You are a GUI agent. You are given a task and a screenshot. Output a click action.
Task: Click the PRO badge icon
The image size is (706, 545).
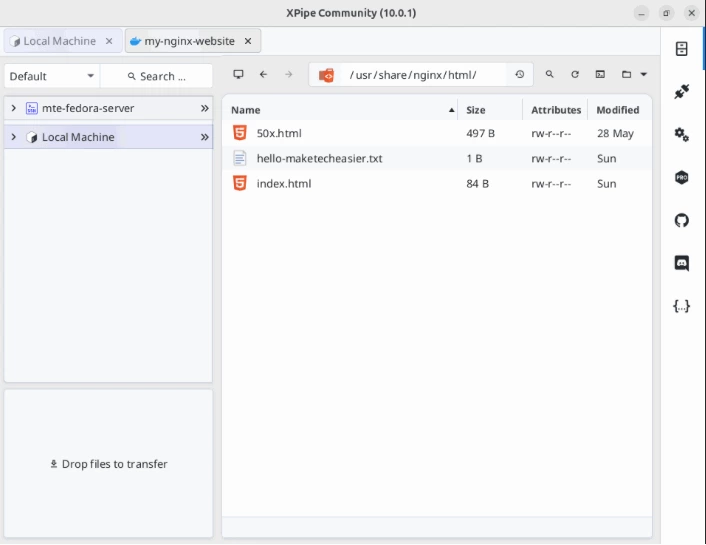tap(681, 177)
